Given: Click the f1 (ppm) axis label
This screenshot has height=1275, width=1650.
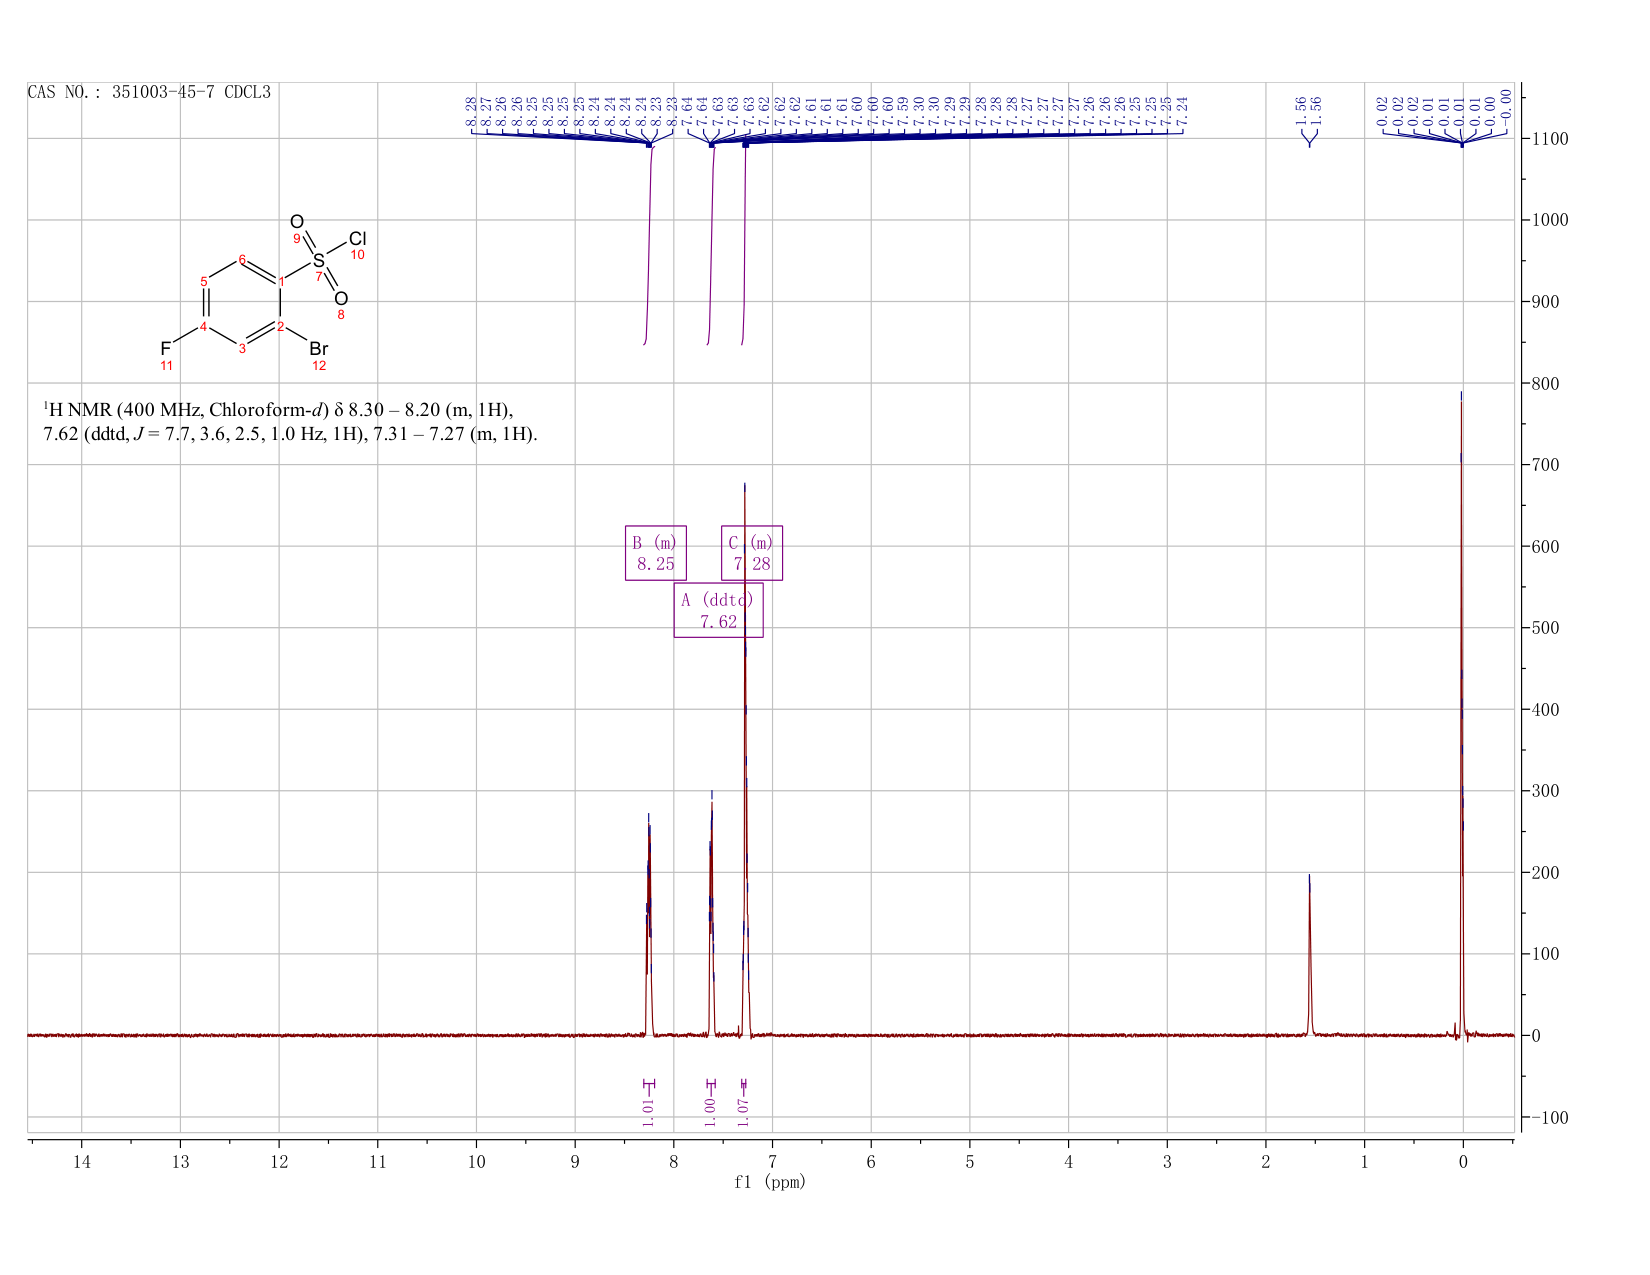Looking at the screenshot, I should coord(770,1182).
